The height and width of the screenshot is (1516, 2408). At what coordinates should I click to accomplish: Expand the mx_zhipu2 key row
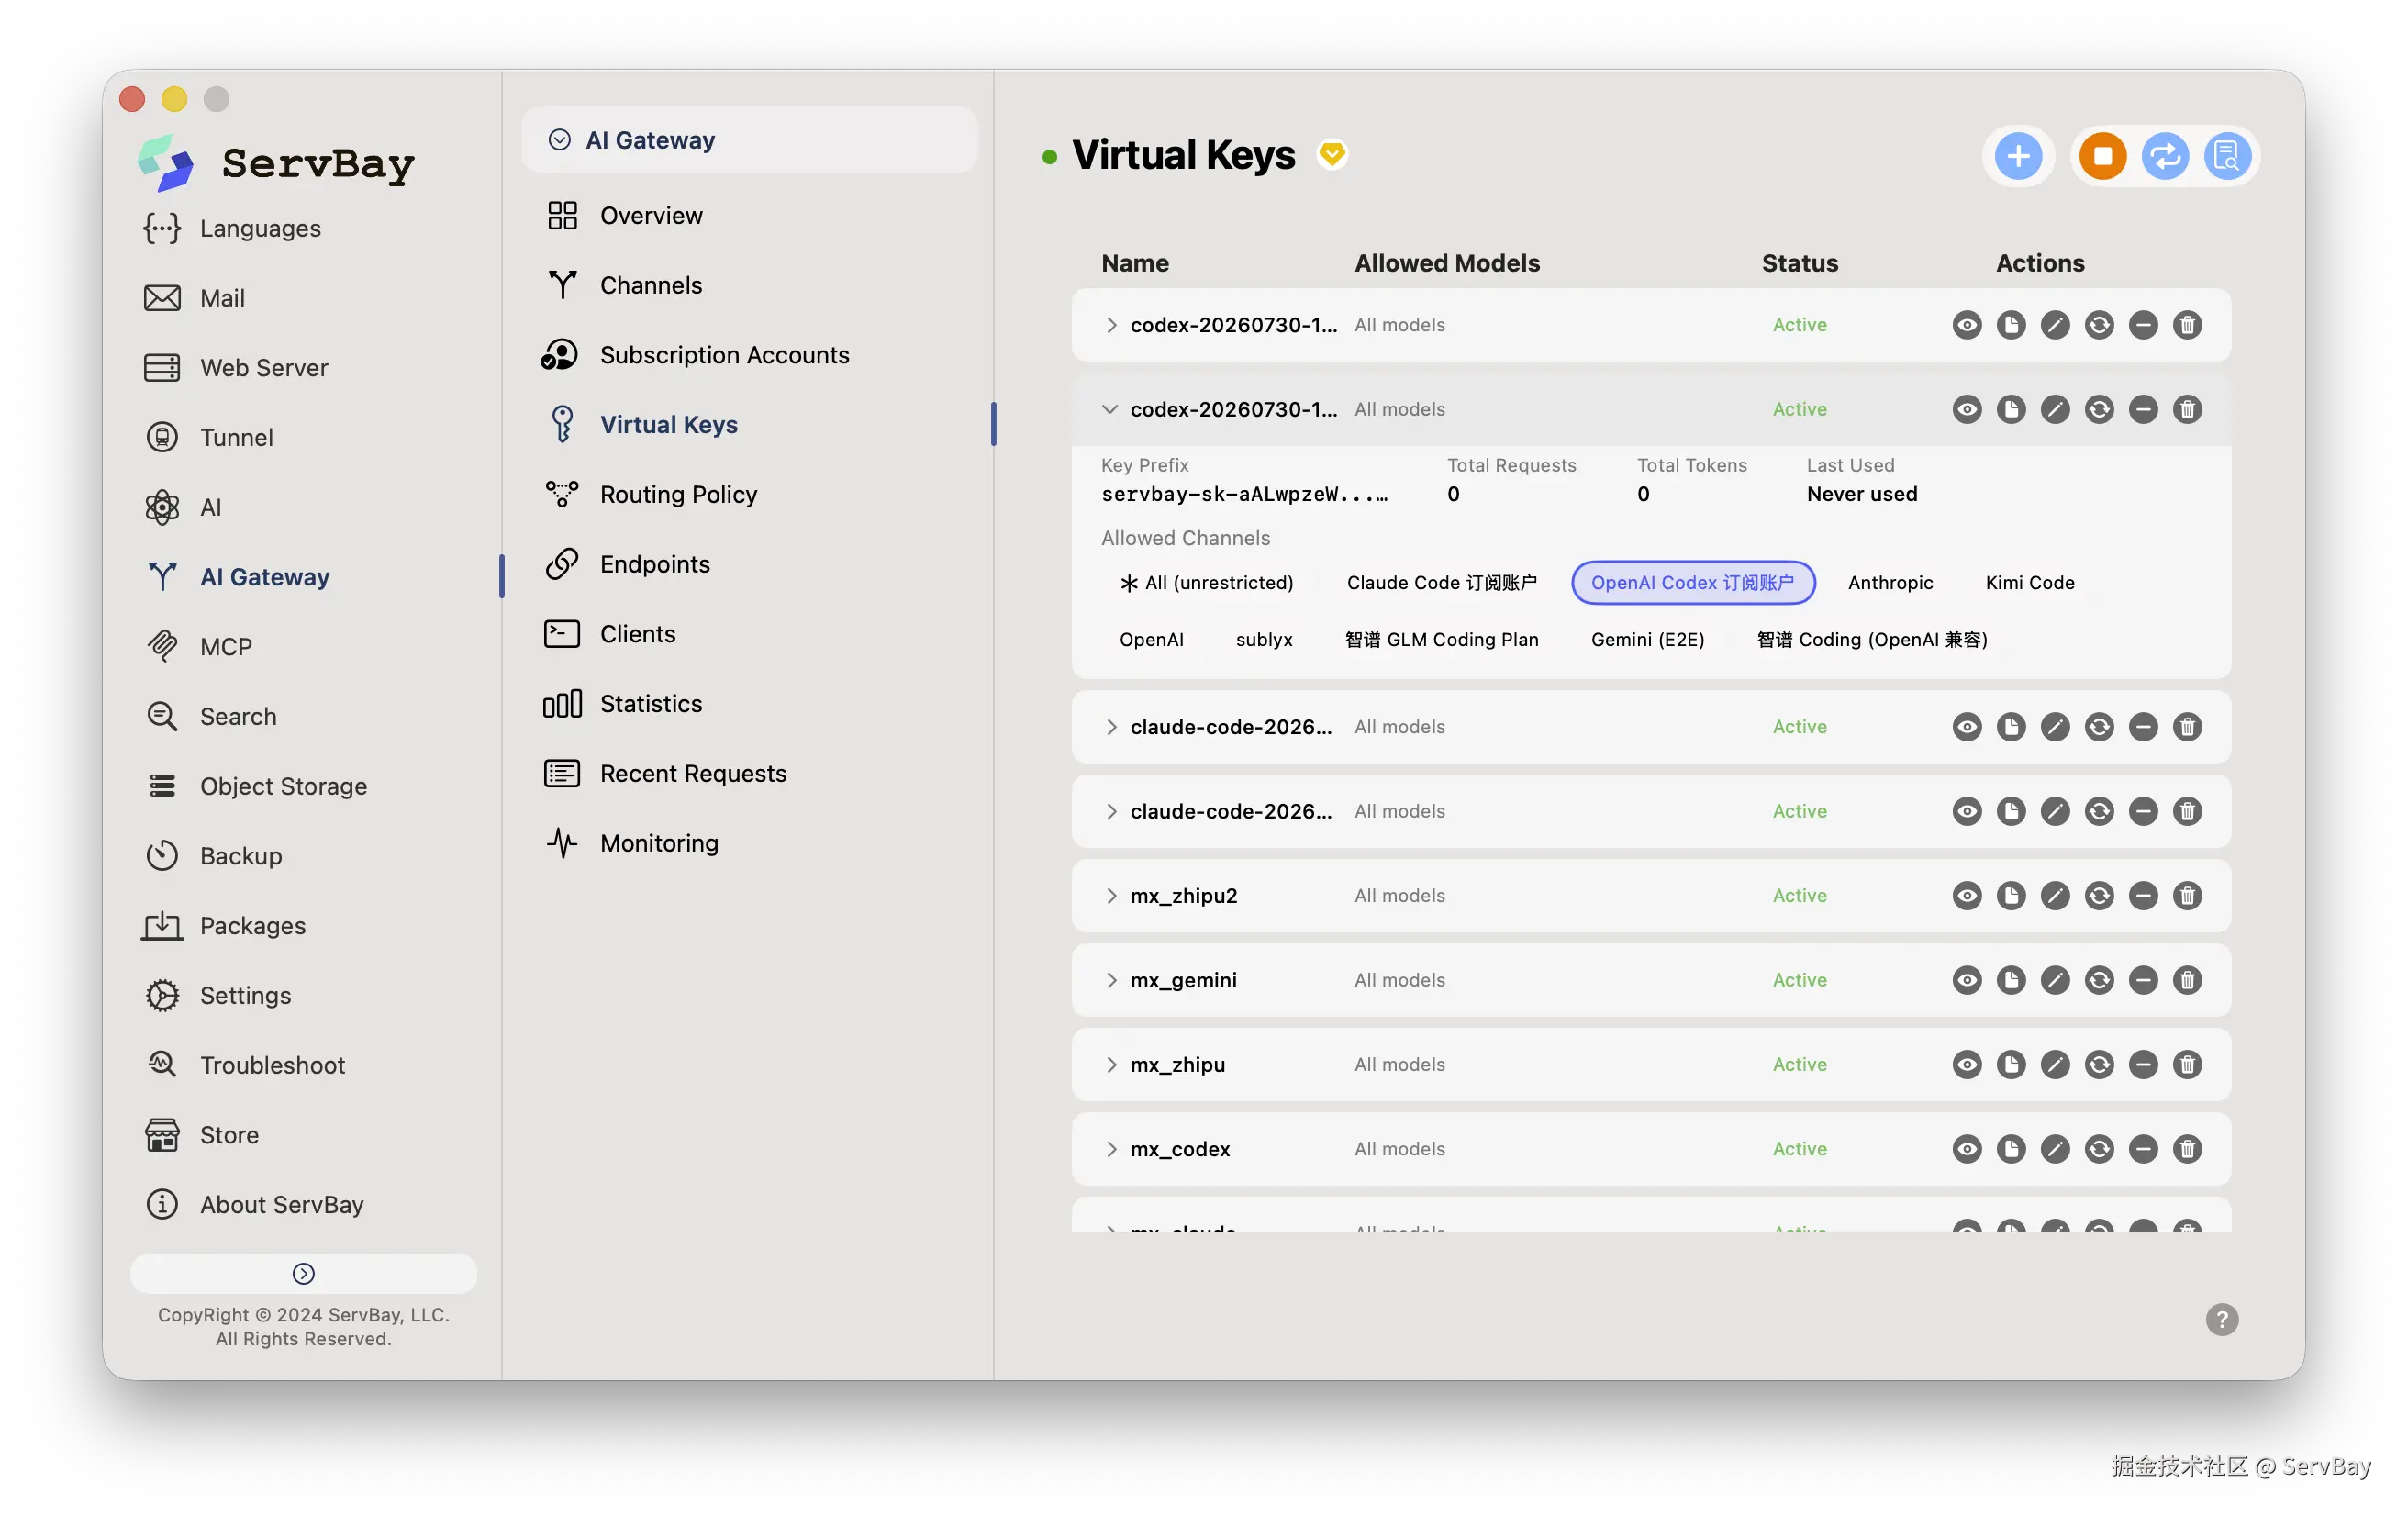pyautogui.click(x=1110, y=896)
